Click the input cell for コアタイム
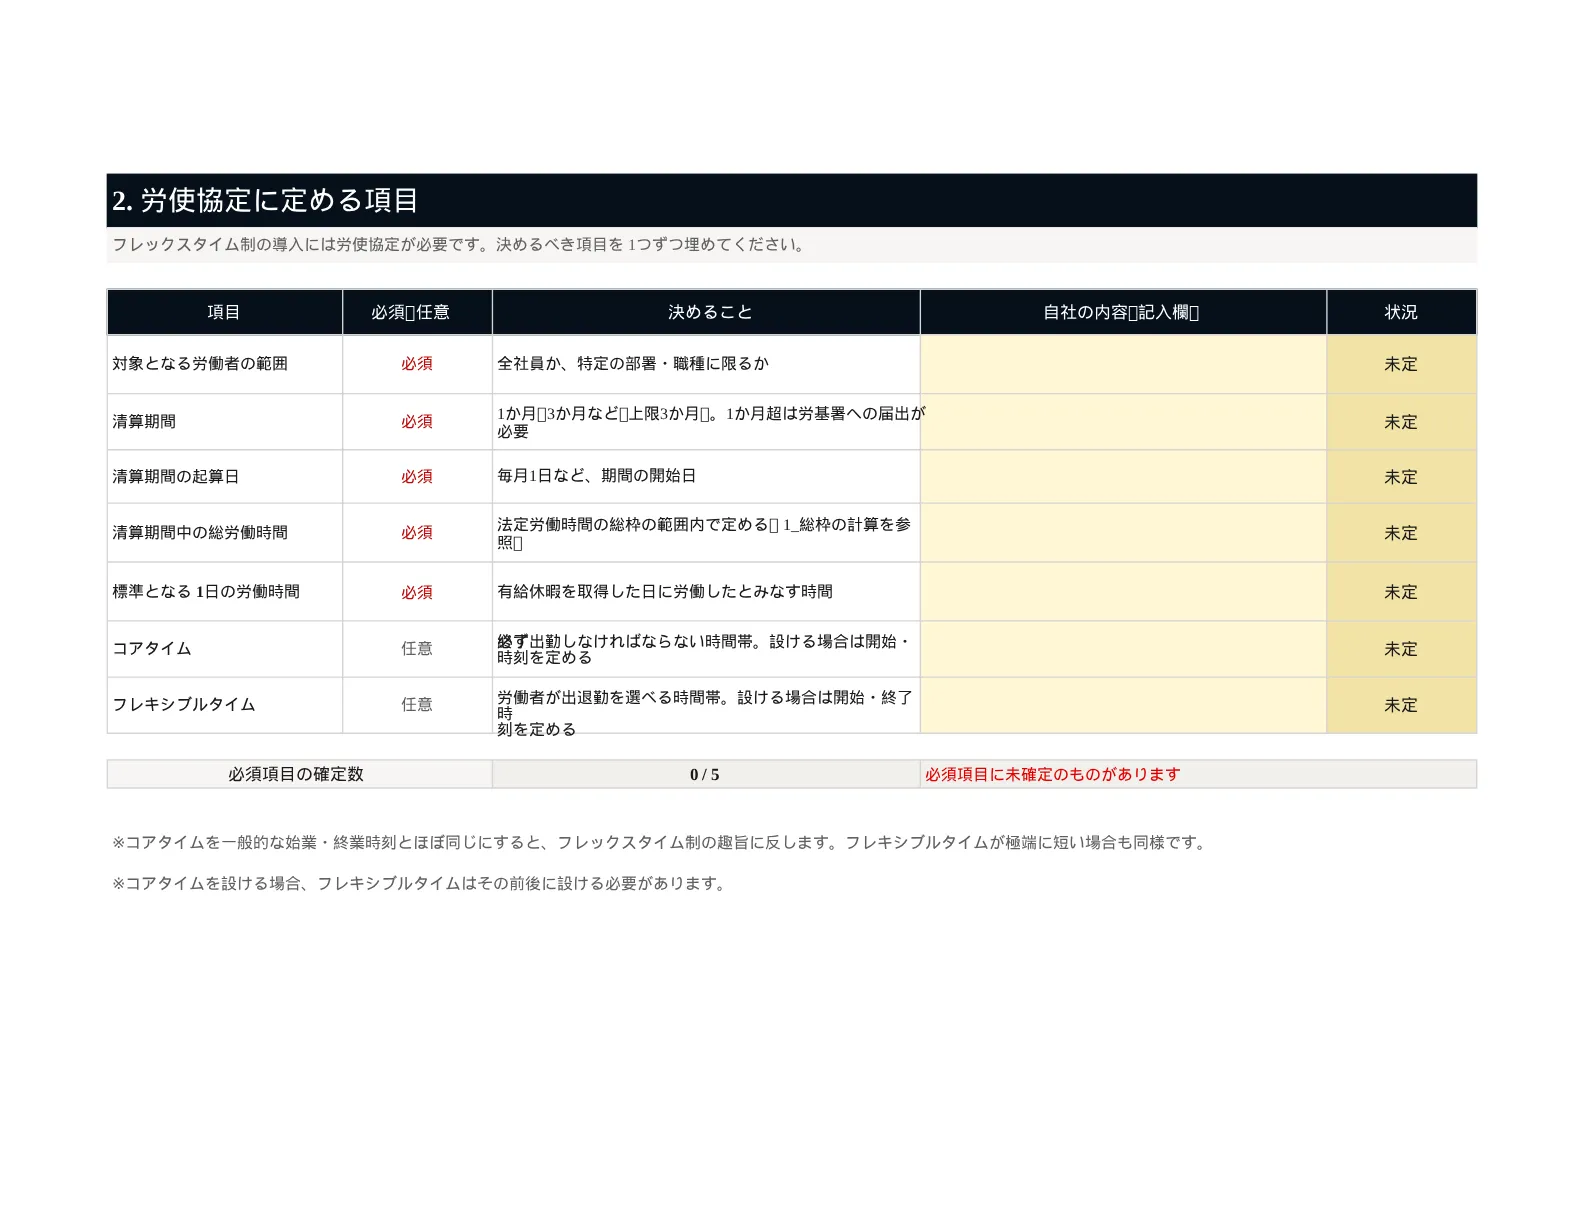Viewport: 1584px width, 1224px height. click(1123, 649)
